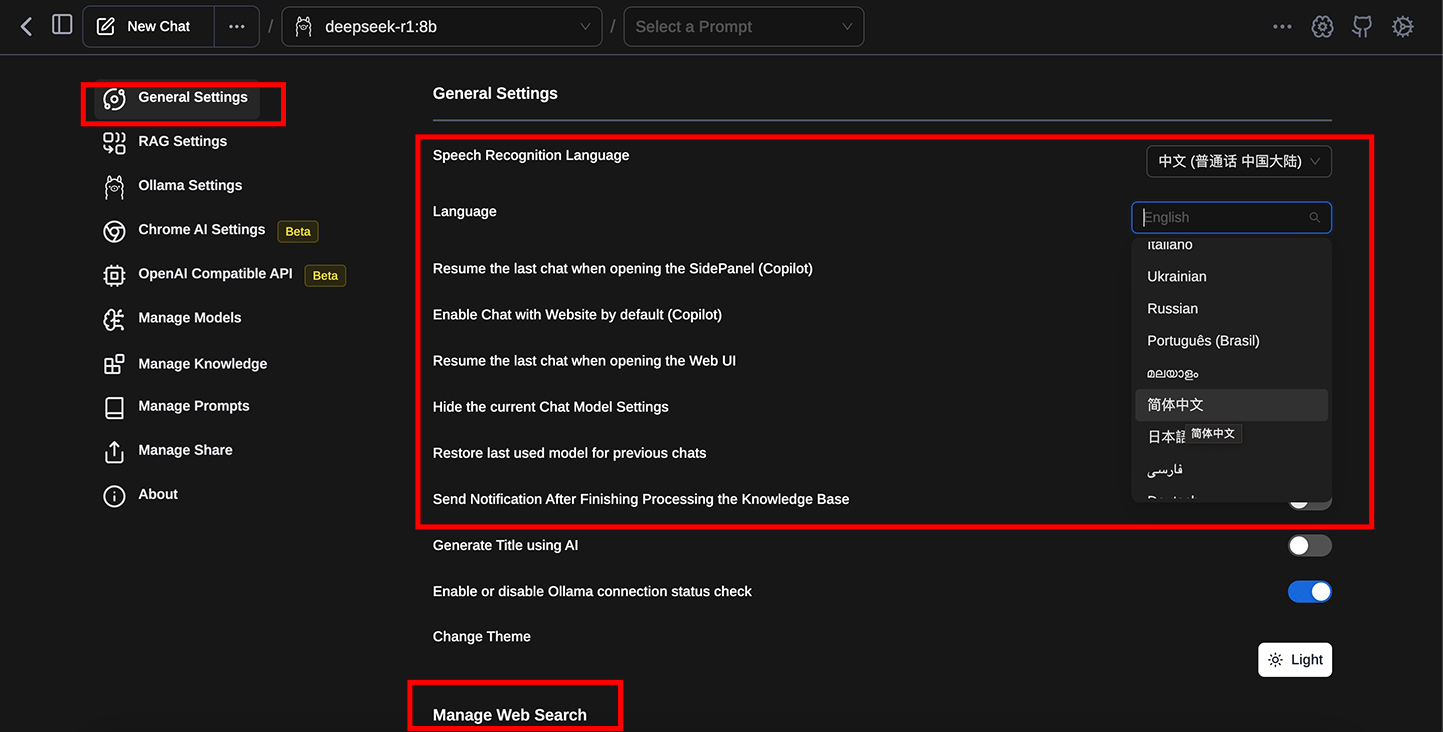
Task: Click the Change Theme label
Action: point(482,637)
